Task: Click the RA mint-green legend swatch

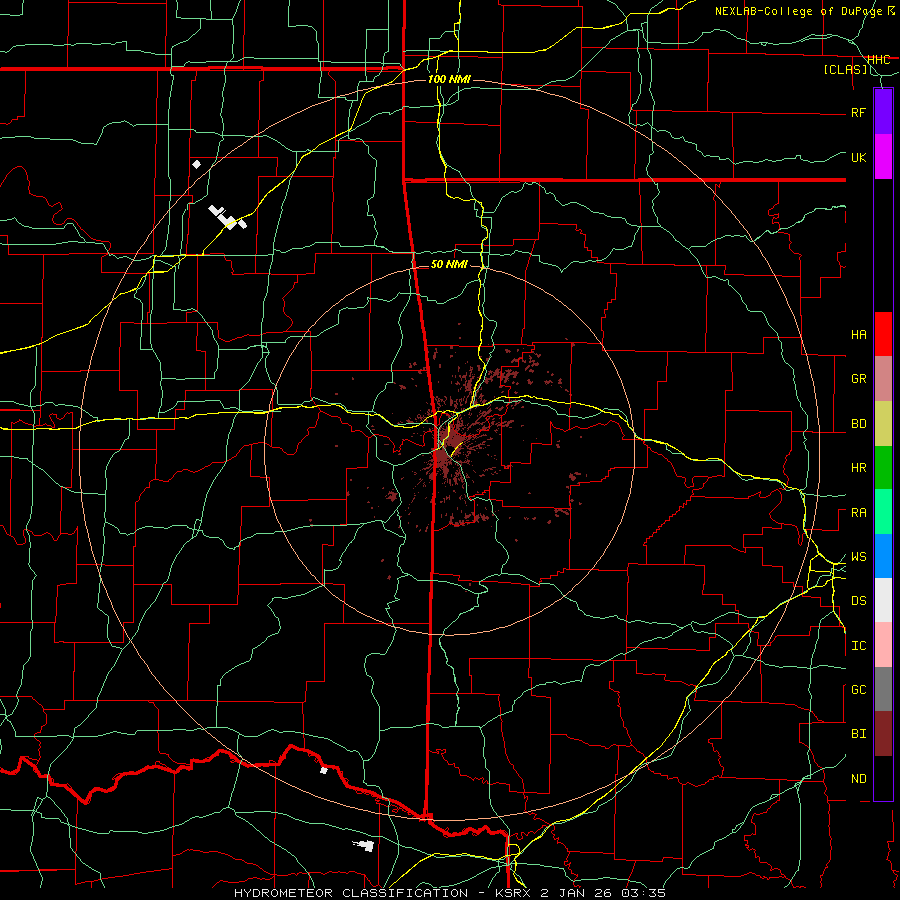Action: (x=883, y=512)
